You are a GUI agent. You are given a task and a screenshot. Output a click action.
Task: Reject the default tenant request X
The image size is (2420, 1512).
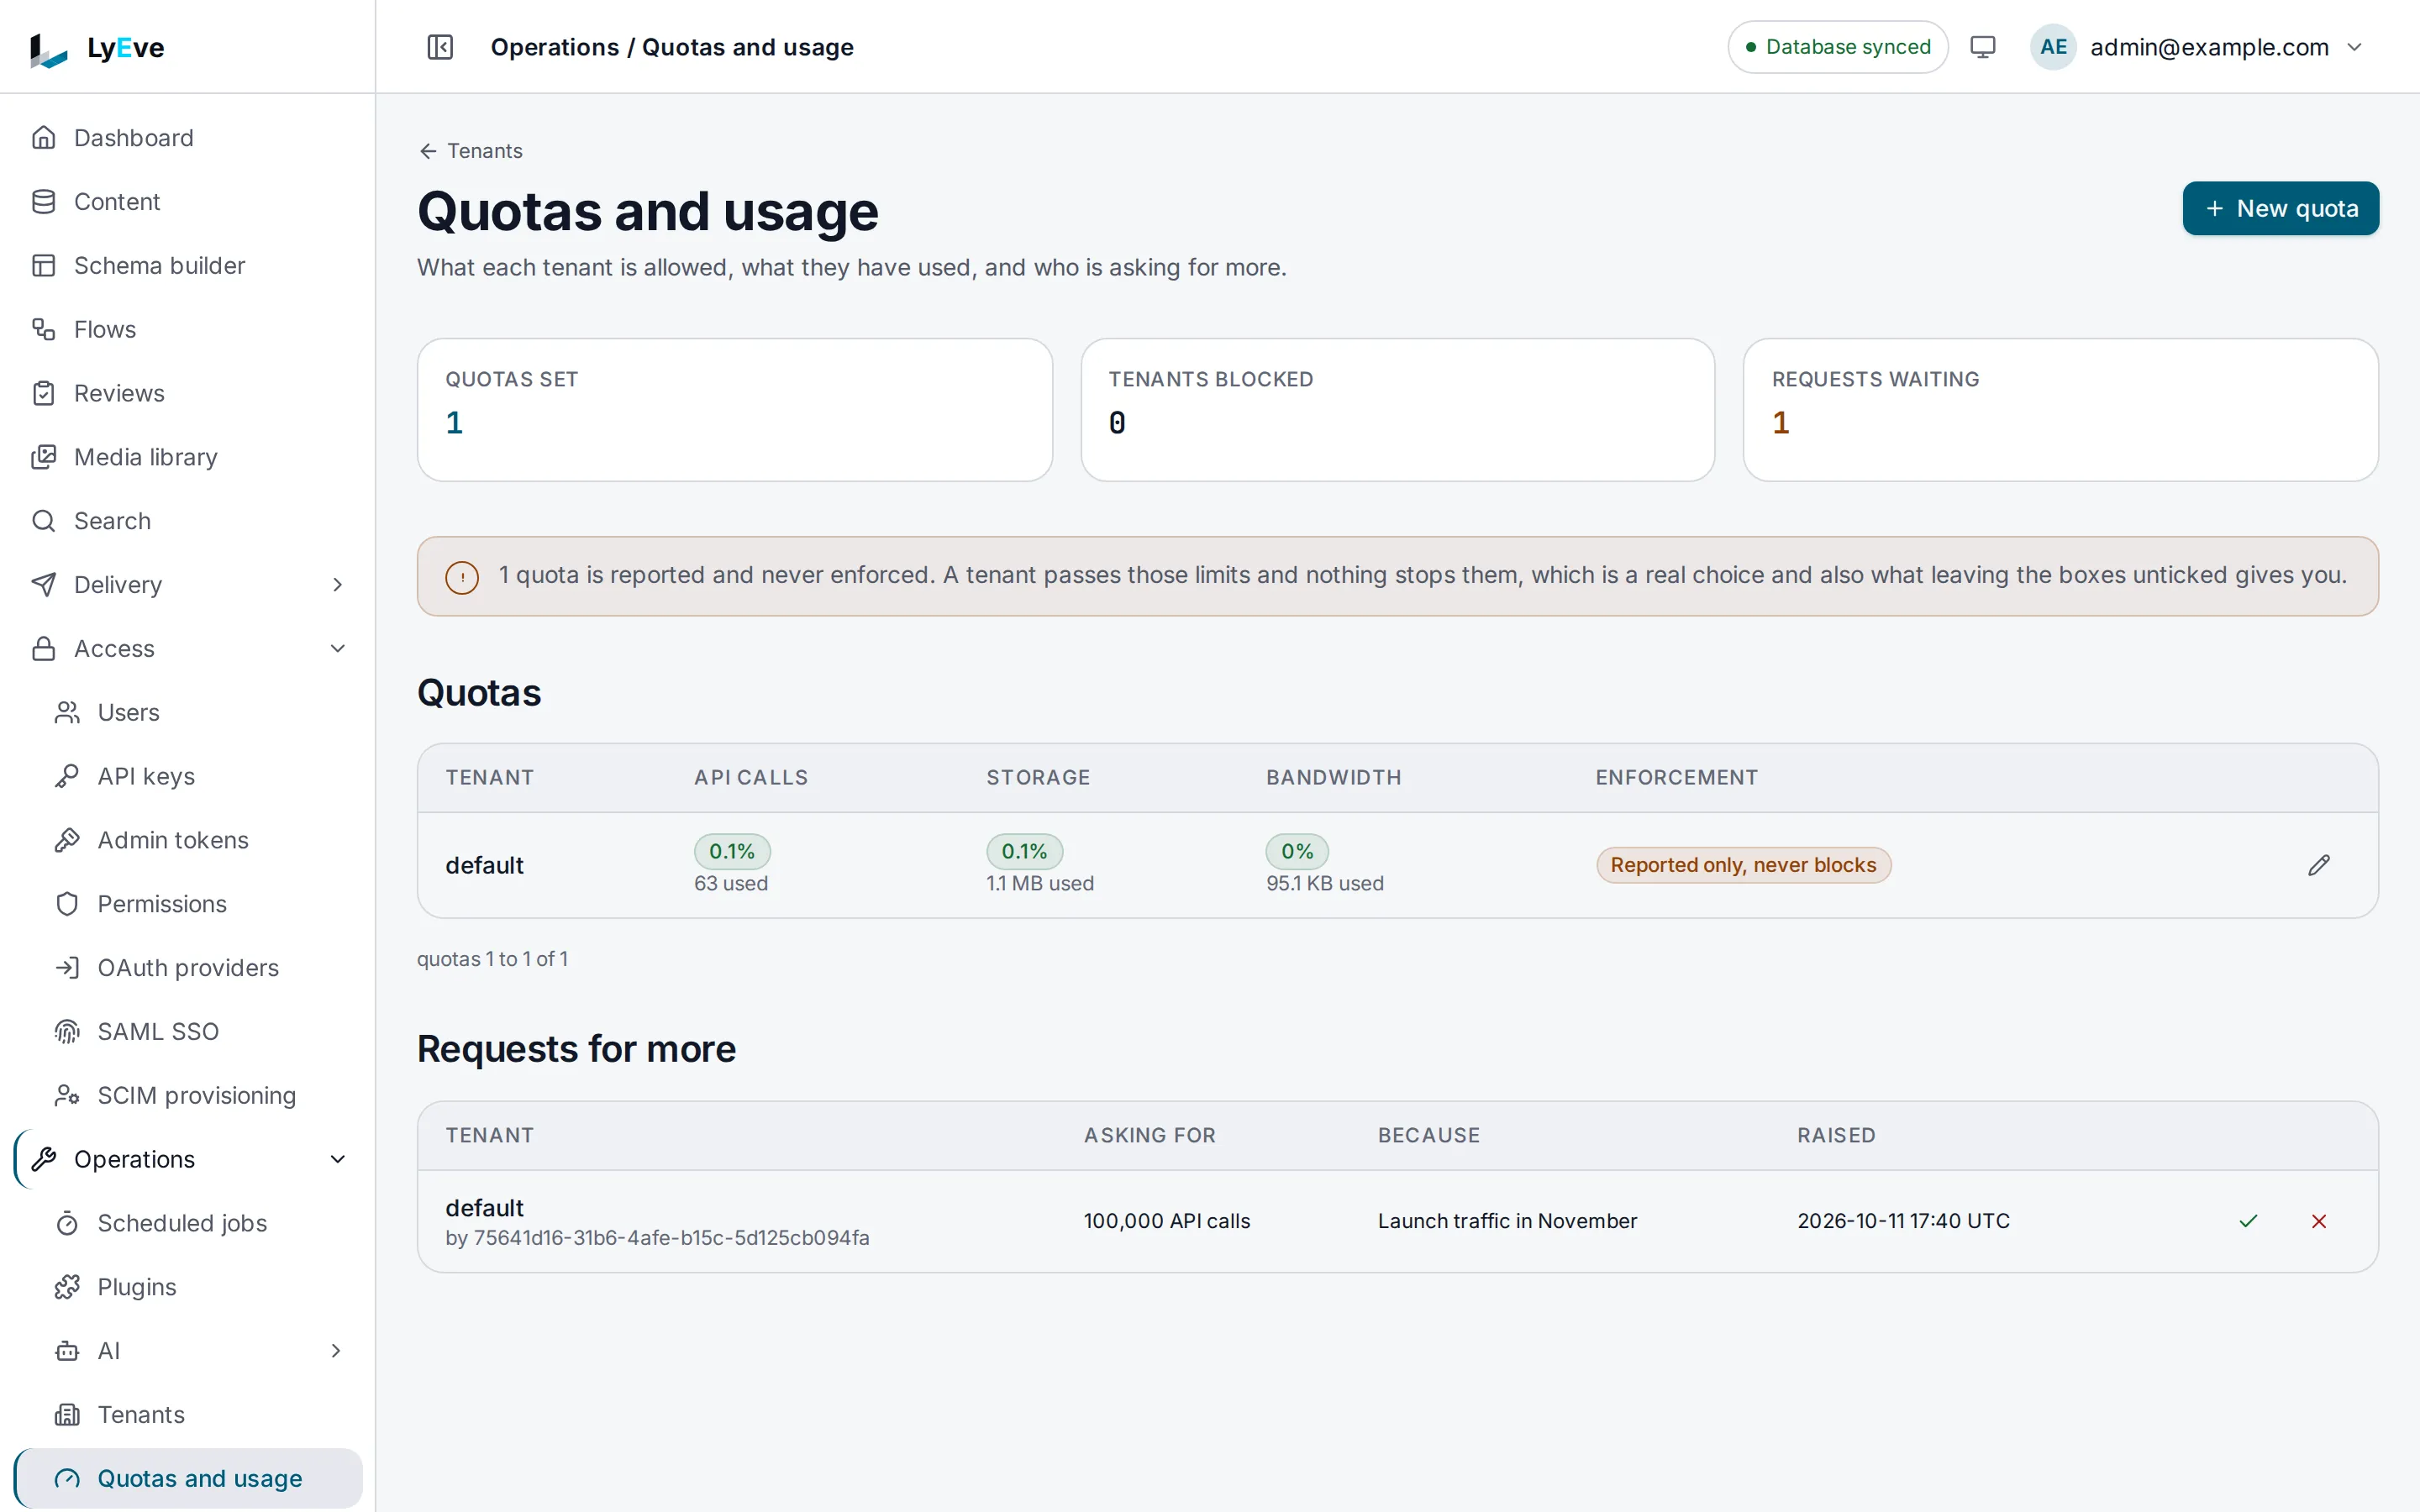tap(2318, 1221)
